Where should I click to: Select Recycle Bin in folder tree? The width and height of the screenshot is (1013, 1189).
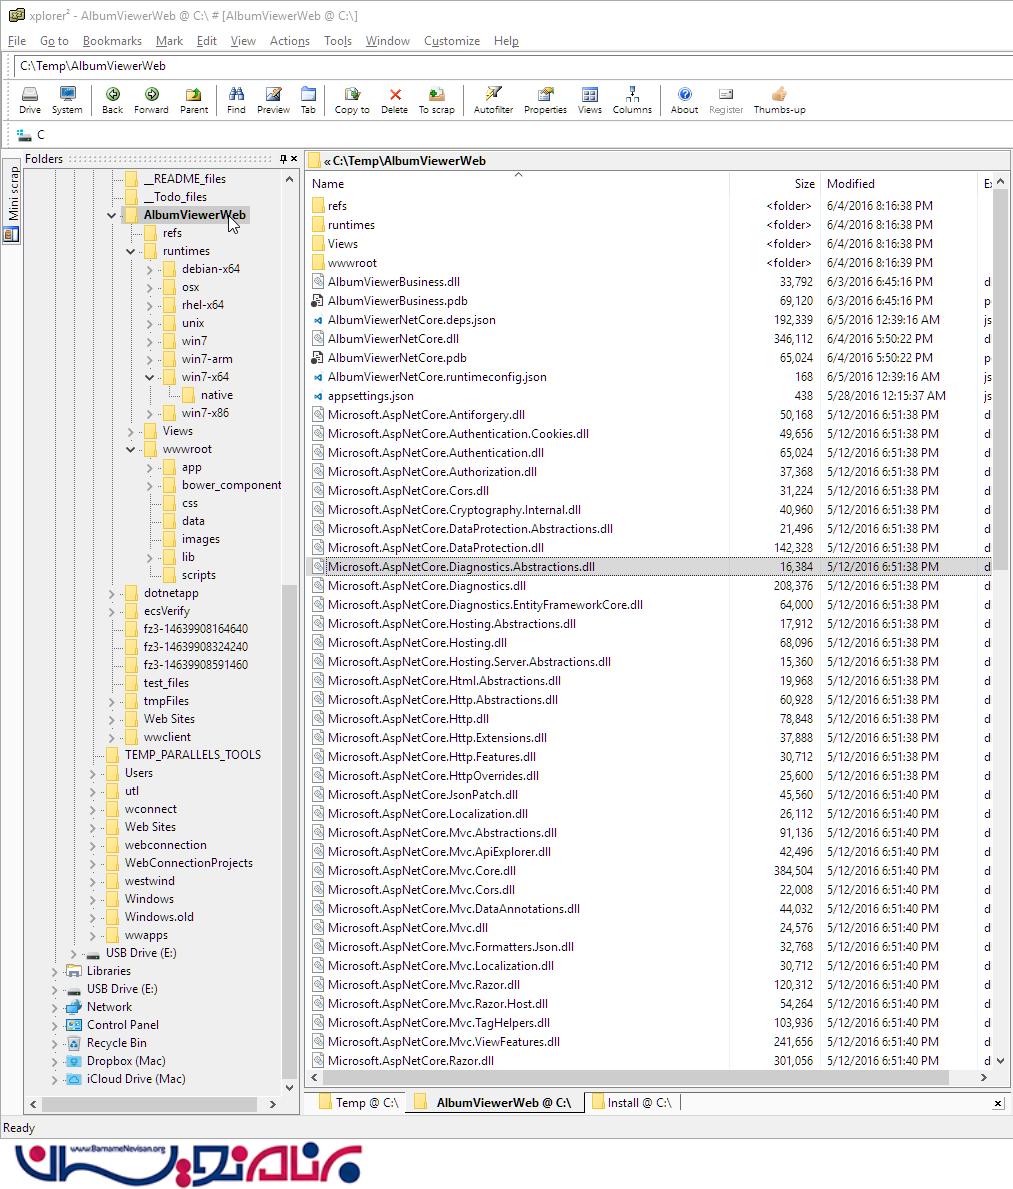(x=116, y=1043)
